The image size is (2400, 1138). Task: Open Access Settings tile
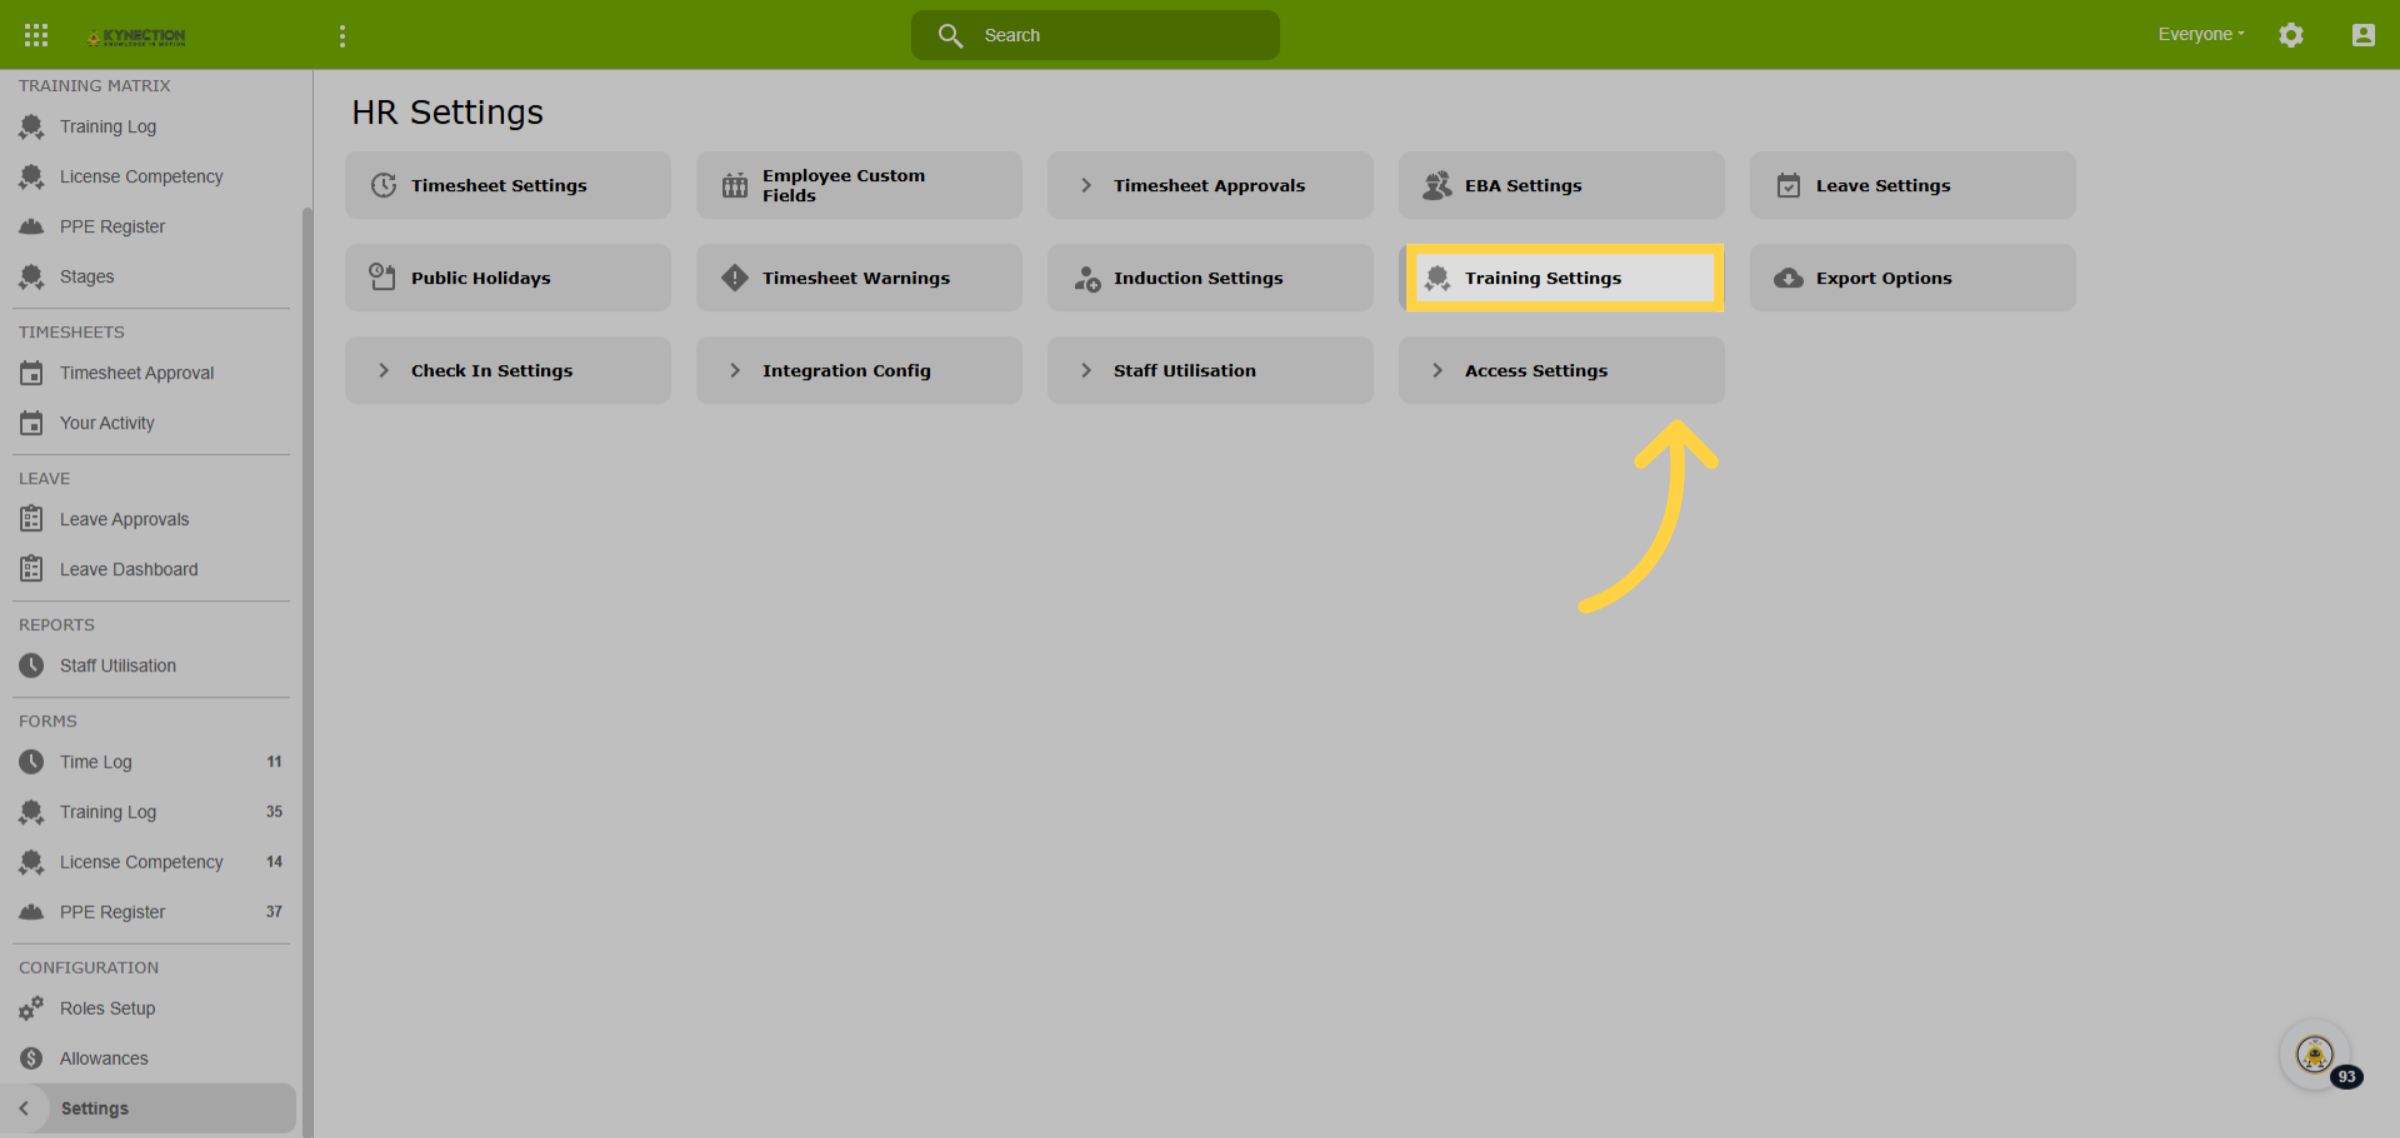click(1561, 370)
